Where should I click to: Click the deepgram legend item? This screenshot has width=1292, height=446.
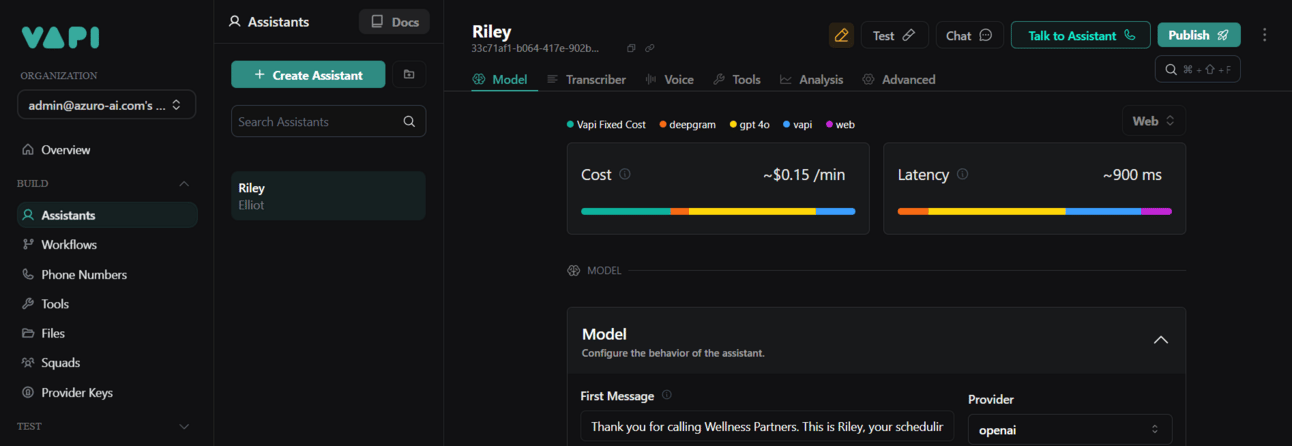tap(688, 125)
